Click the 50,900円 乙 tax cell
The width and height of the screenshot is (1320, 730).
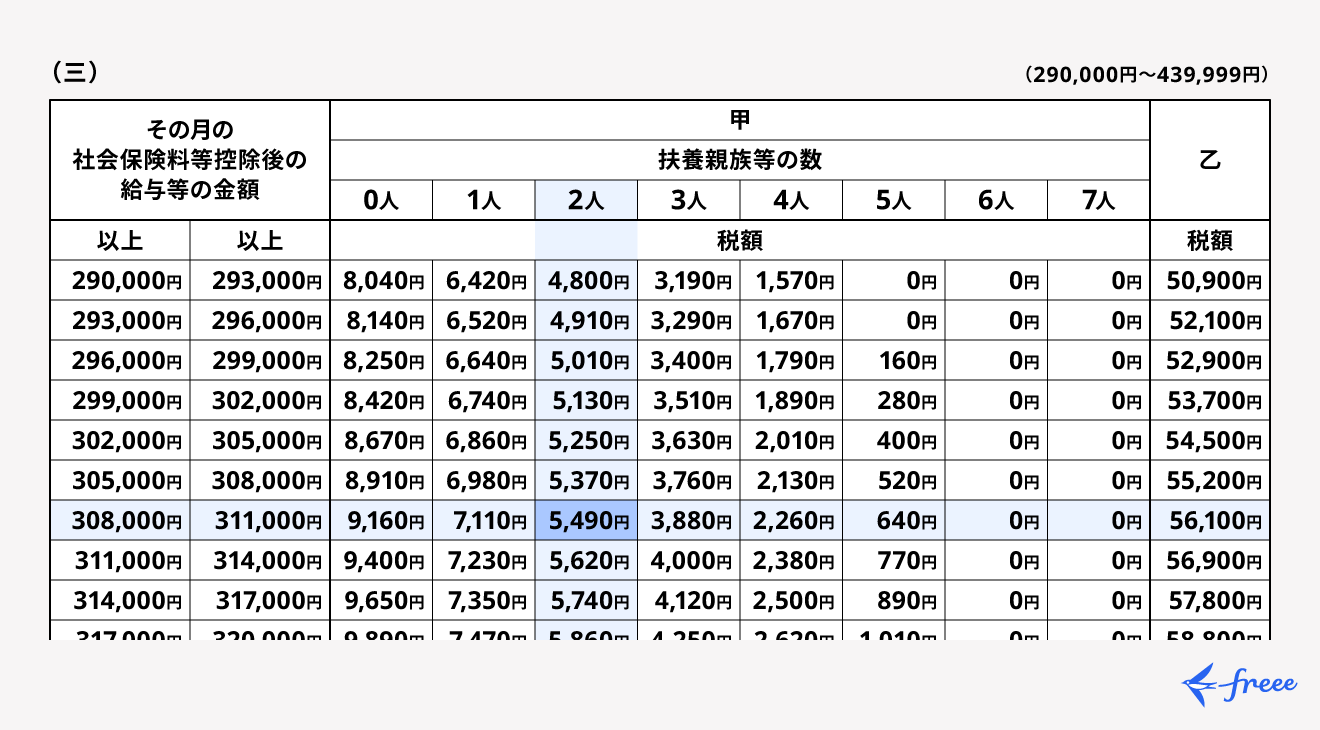click(x=1210, y=280)
